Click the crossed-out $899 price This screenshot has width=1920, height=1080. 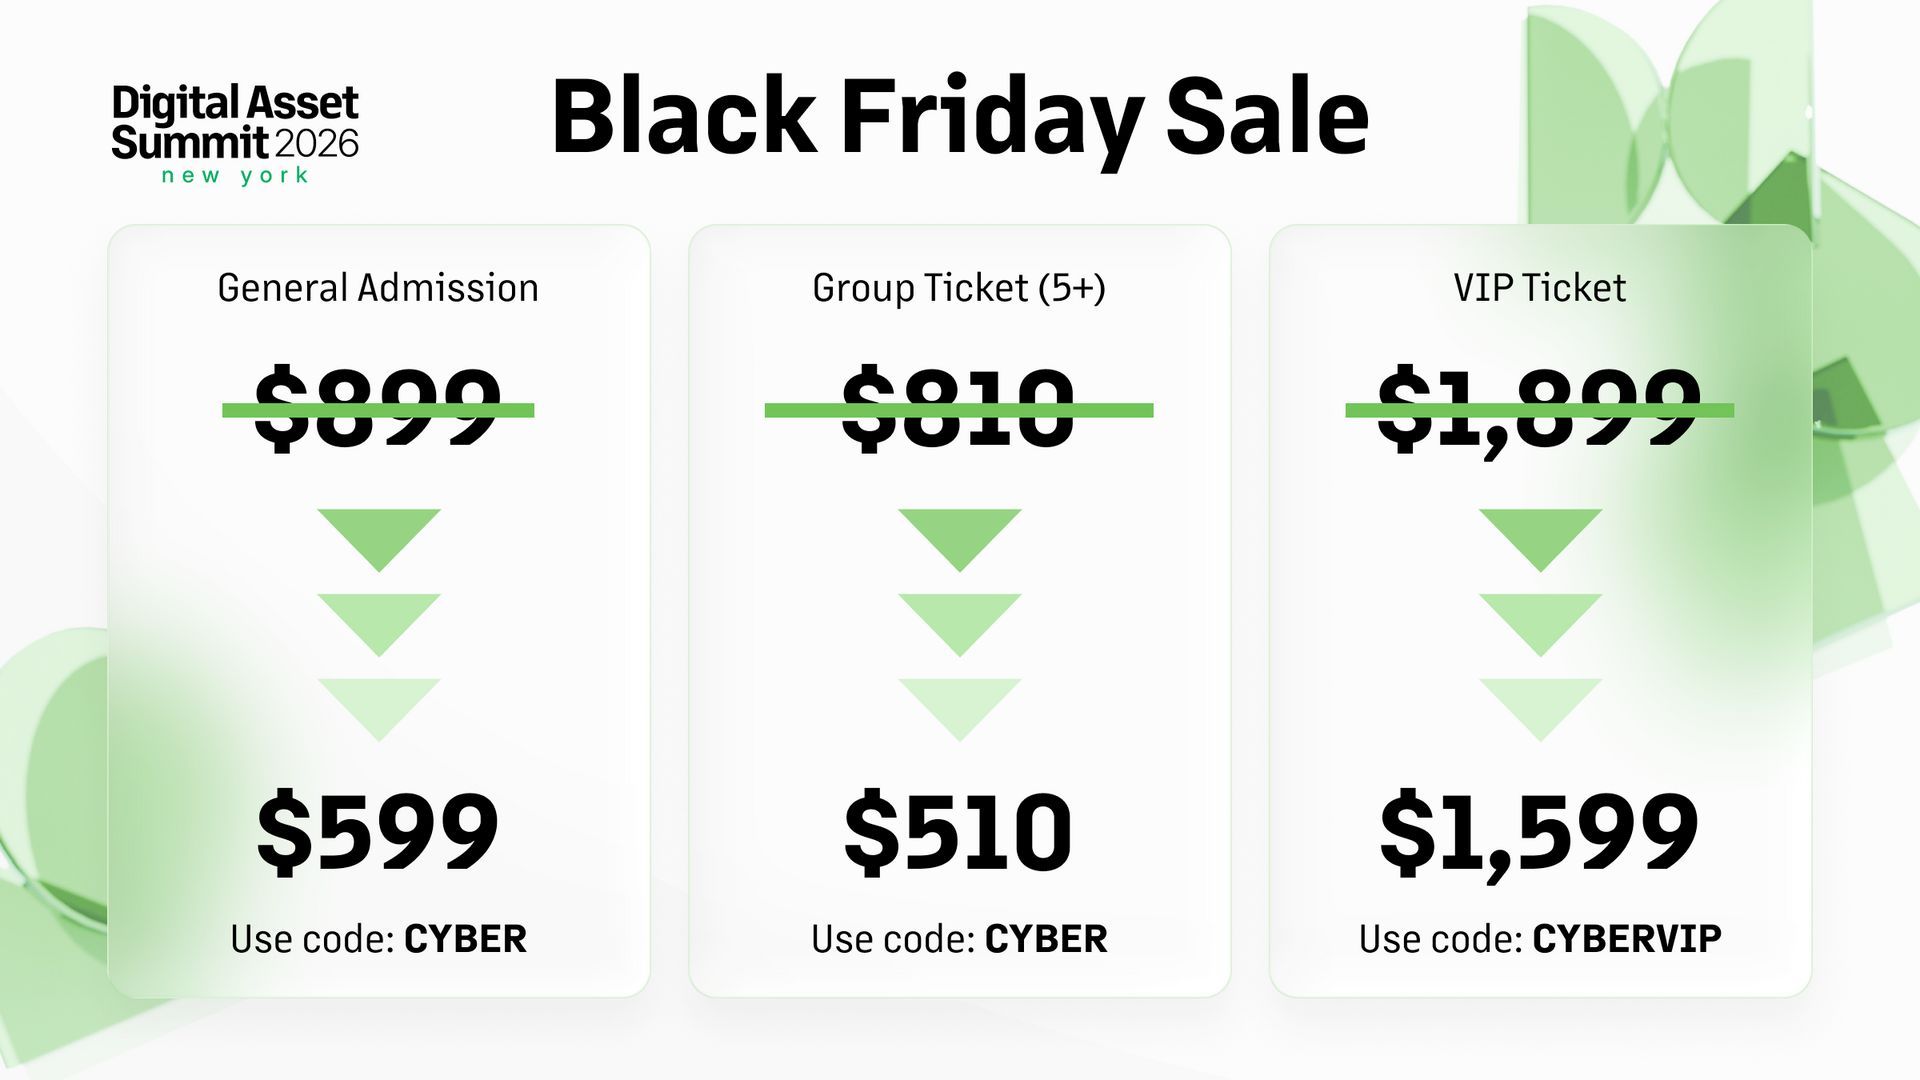pos(378,408)
